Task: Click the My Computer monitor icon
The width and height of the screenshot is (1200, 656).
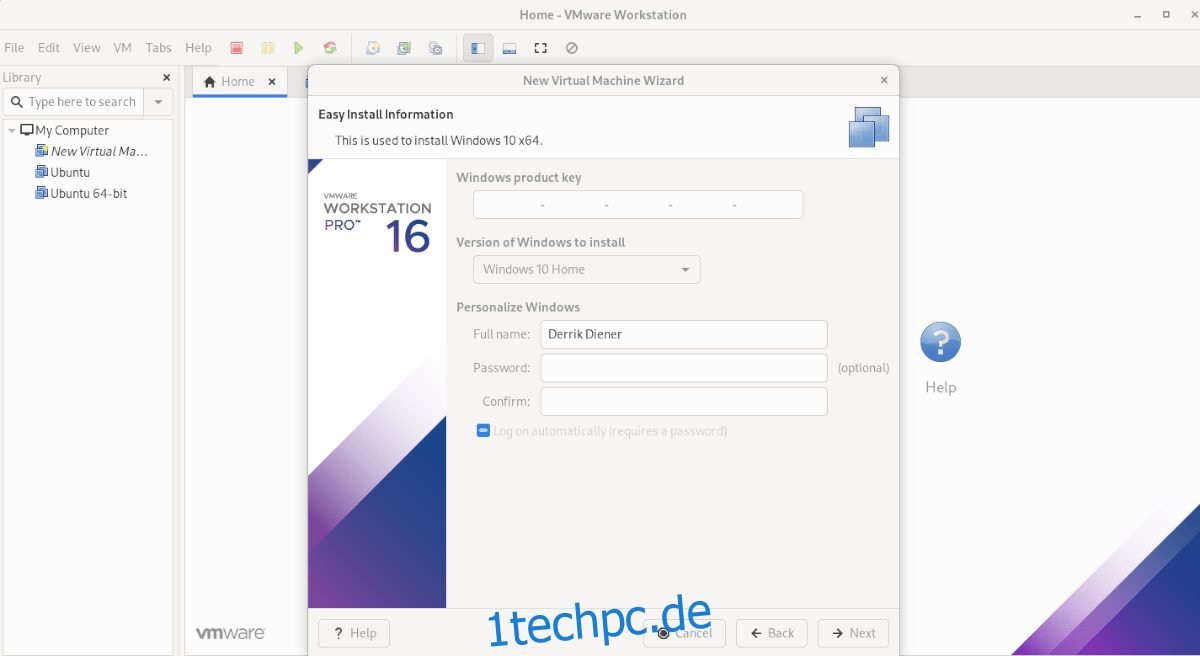Action: [x=27, y=130]
